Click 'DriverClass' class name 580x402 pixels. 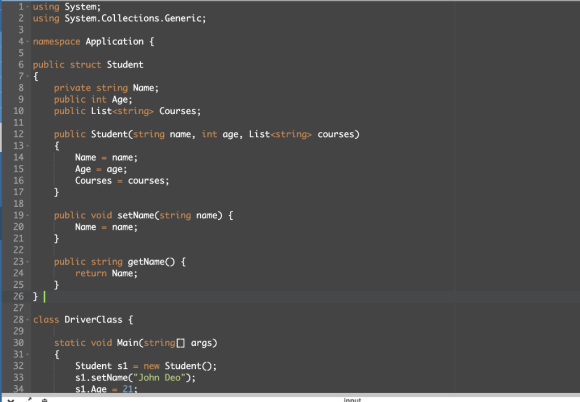point(93,320)
